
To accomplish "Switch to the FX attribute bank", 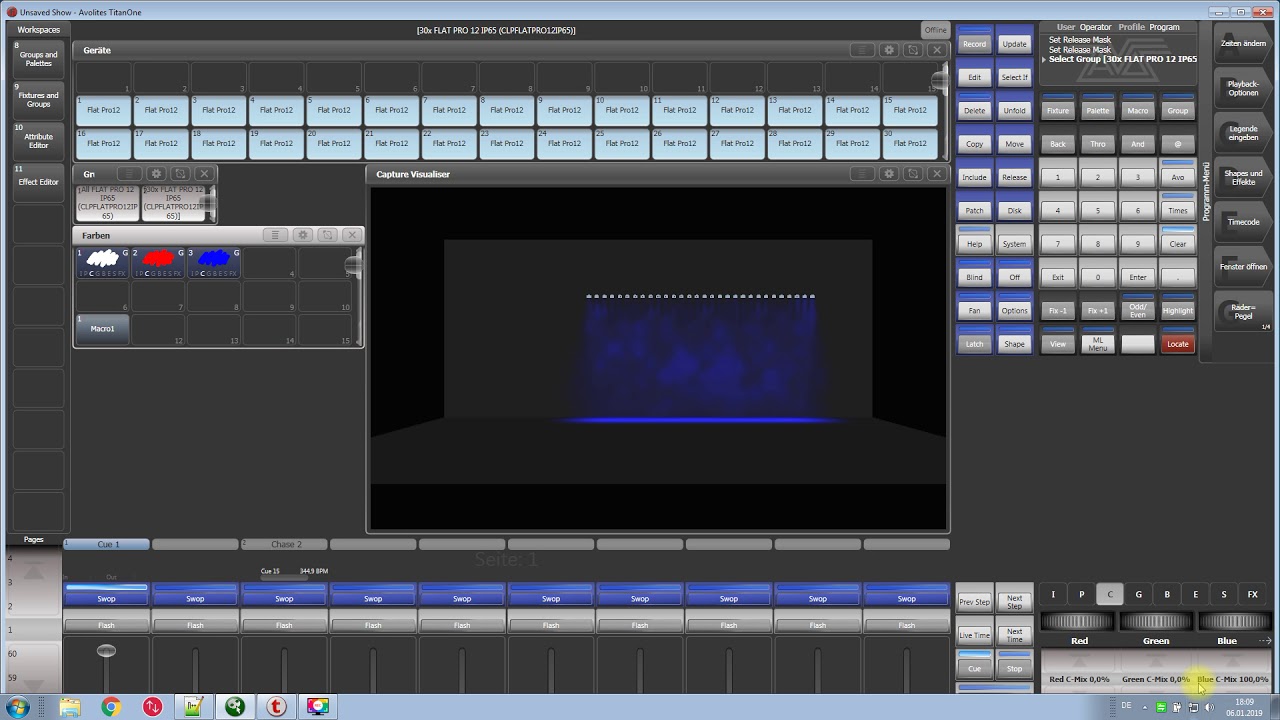I will [1252, 594].
